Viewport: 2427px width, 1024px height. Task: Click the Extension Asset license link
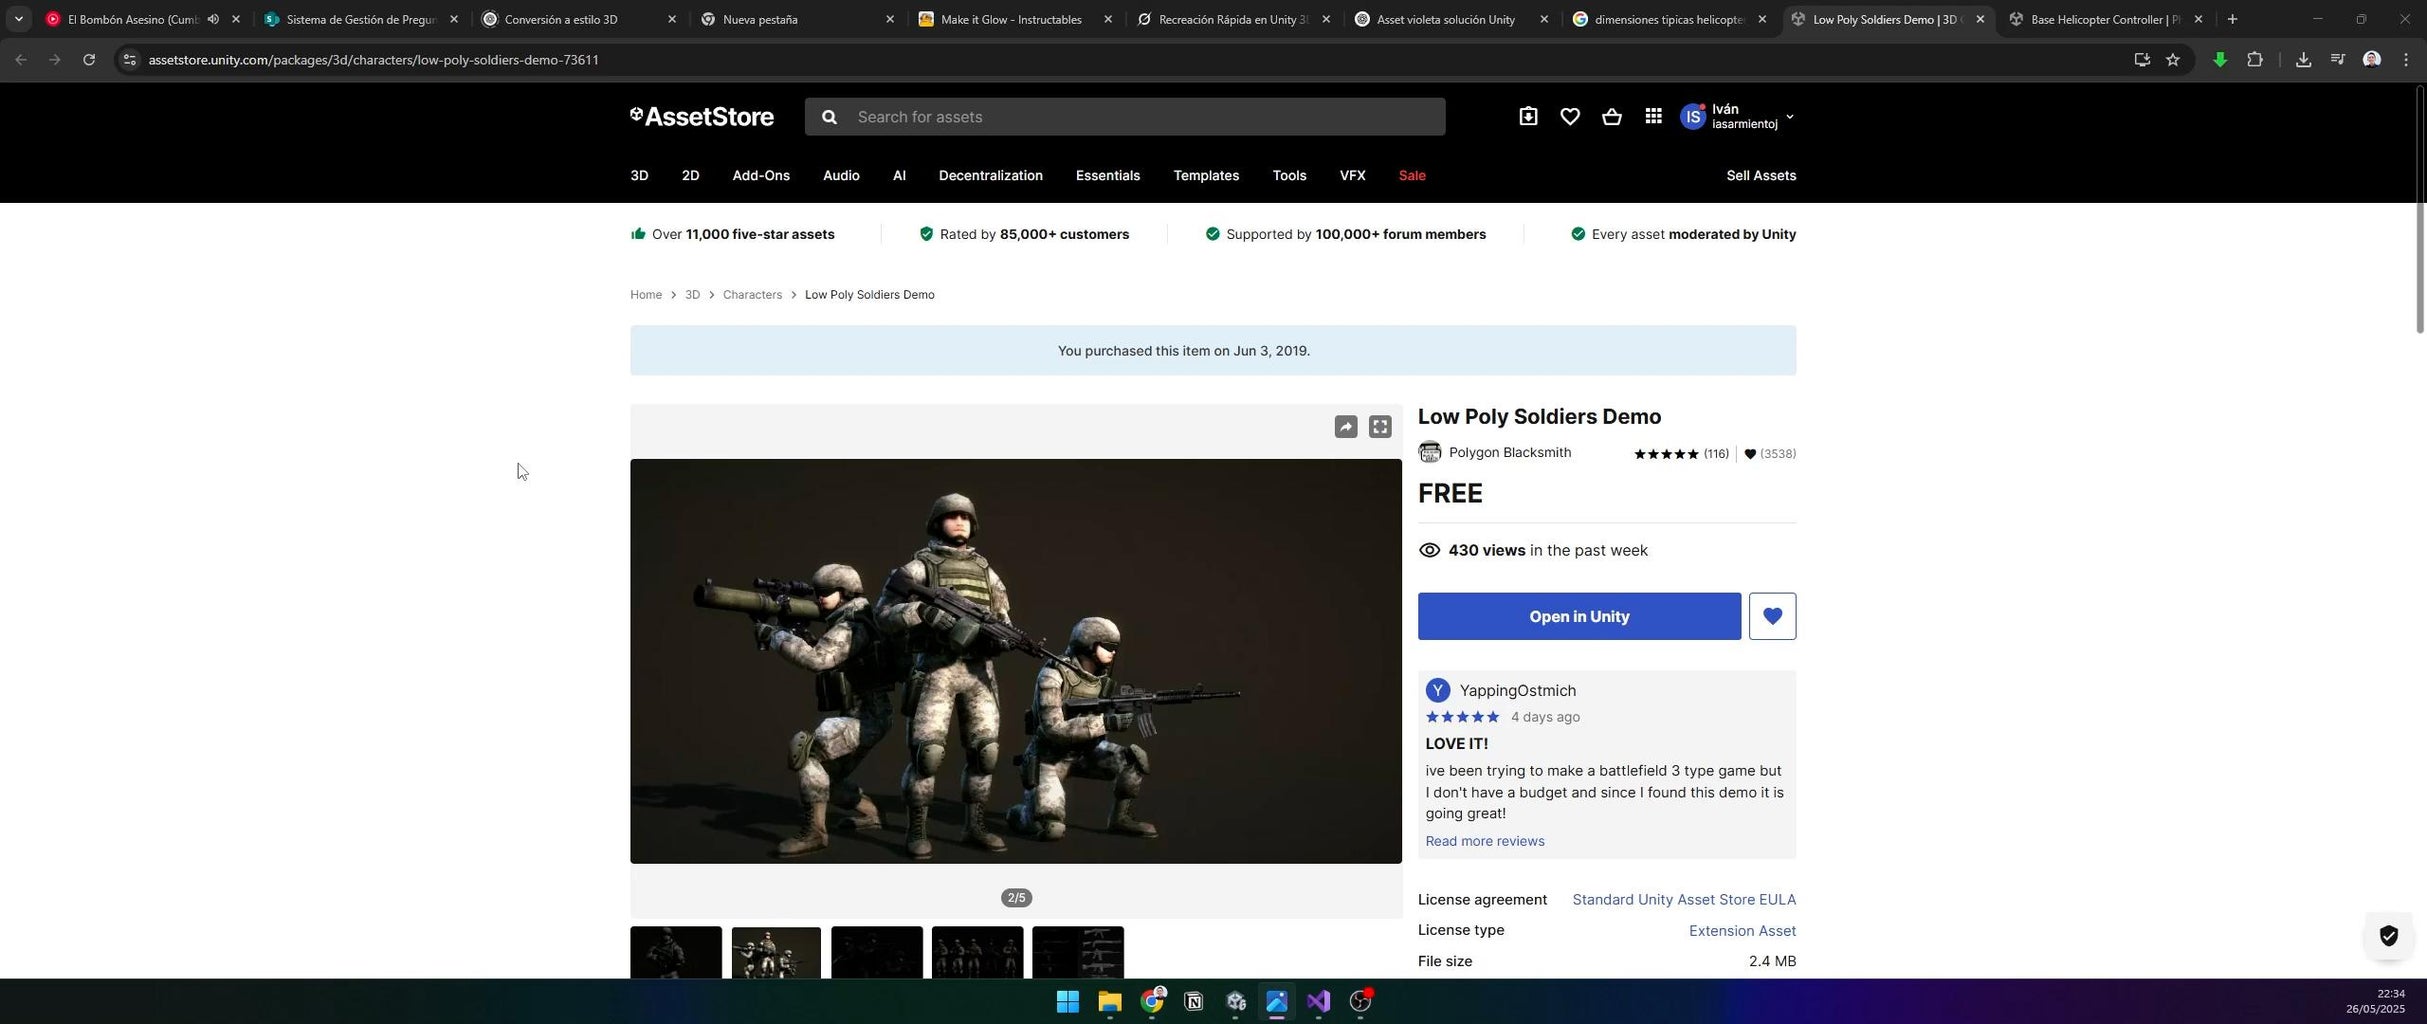click(x=1742, y=930)
